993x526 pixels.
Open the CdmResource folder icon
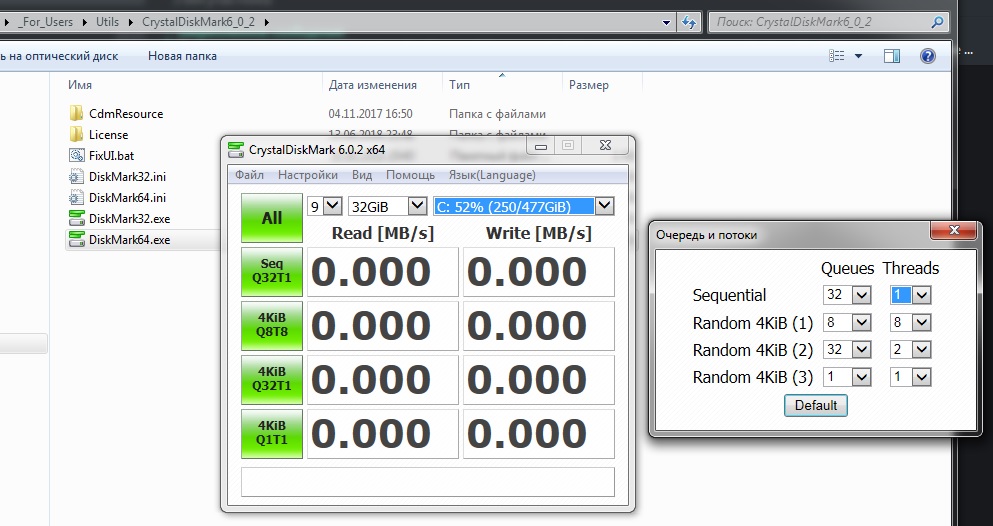76,114
